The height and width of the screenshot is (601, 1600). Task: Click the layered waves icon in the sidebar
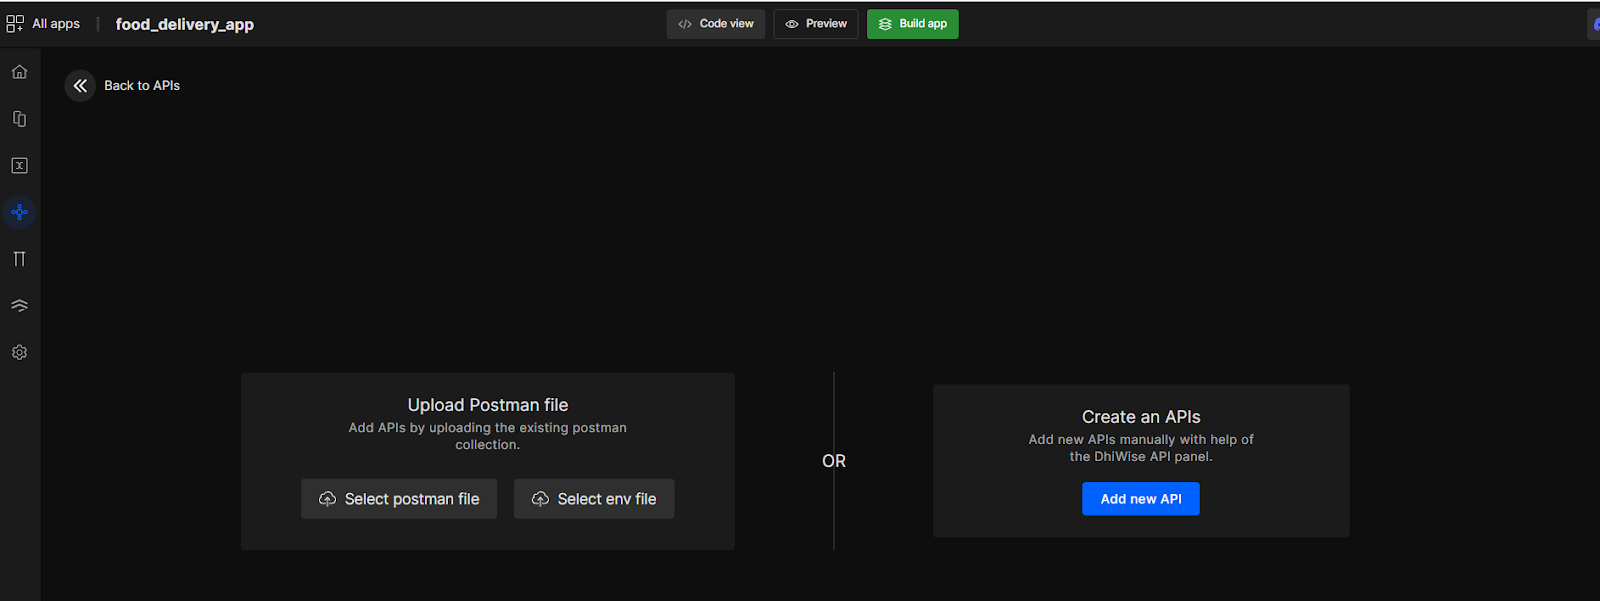coord(19,306)
